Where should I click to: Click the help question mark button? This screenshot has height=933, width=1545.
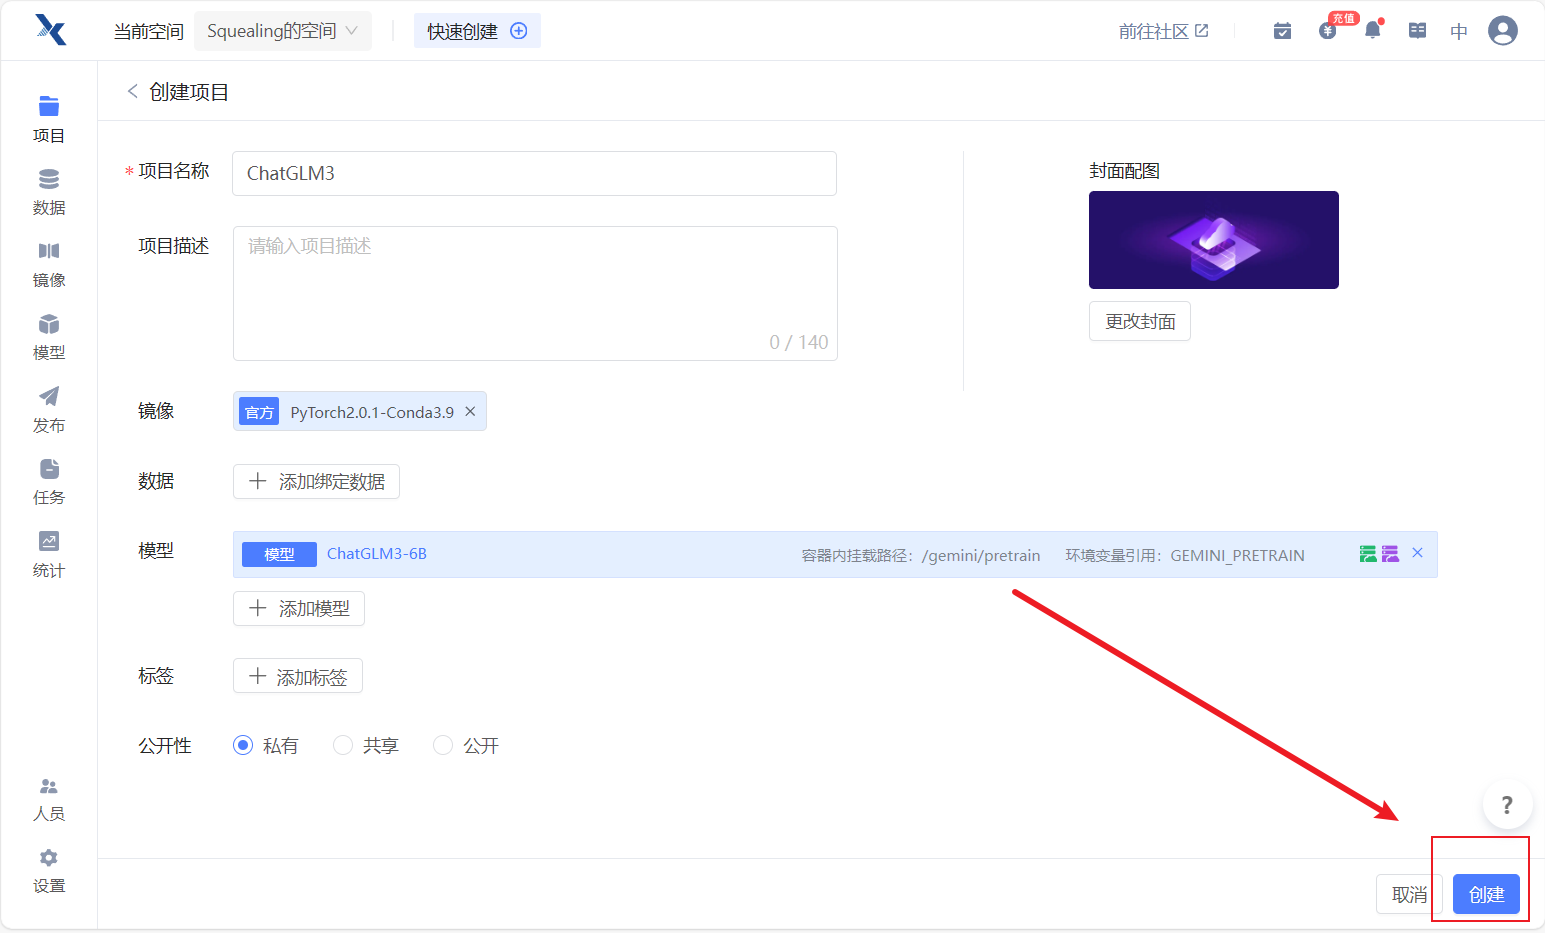click(x=1507, y=805)
